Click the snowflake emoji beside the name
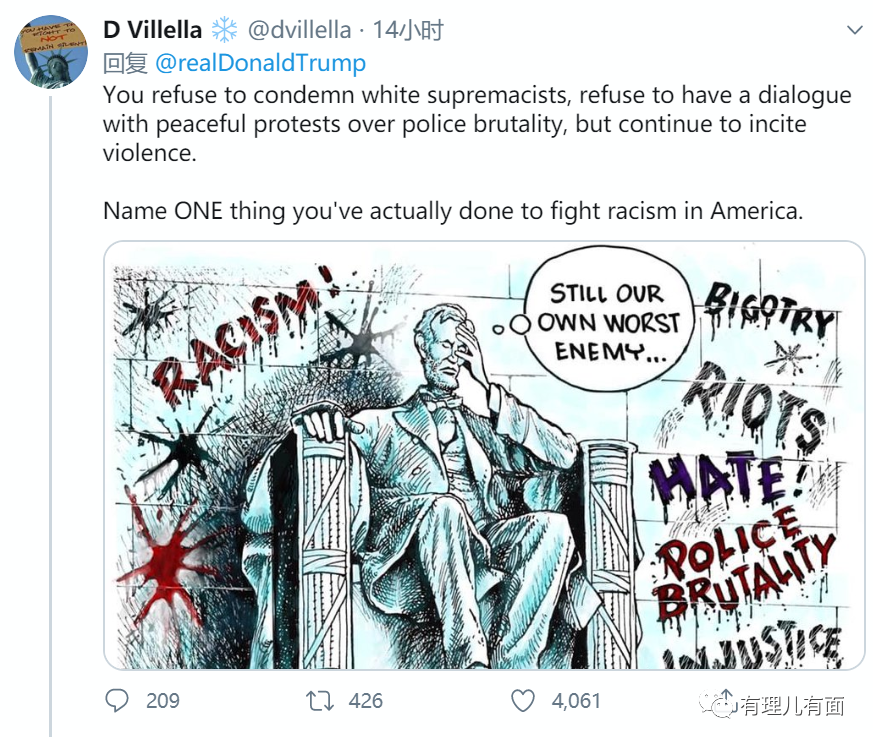The height and width of the screenshot is (744, 873). 224,30
